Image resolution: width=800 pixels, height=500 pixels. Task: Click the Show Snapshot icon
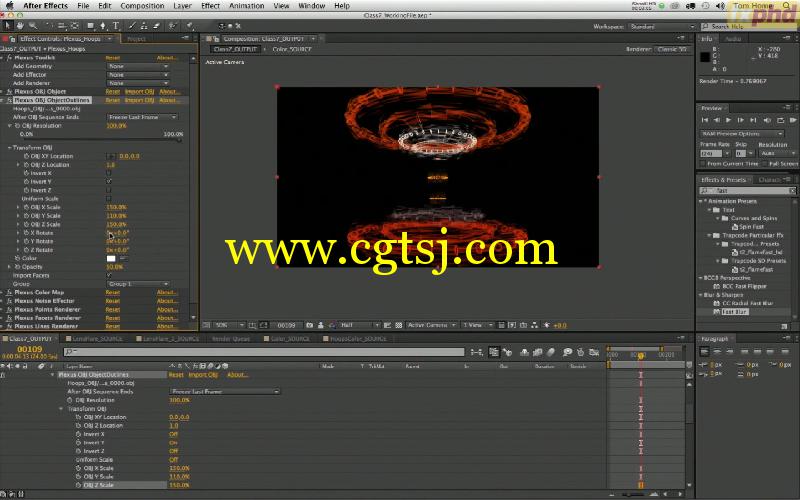(x=320, y=325)
